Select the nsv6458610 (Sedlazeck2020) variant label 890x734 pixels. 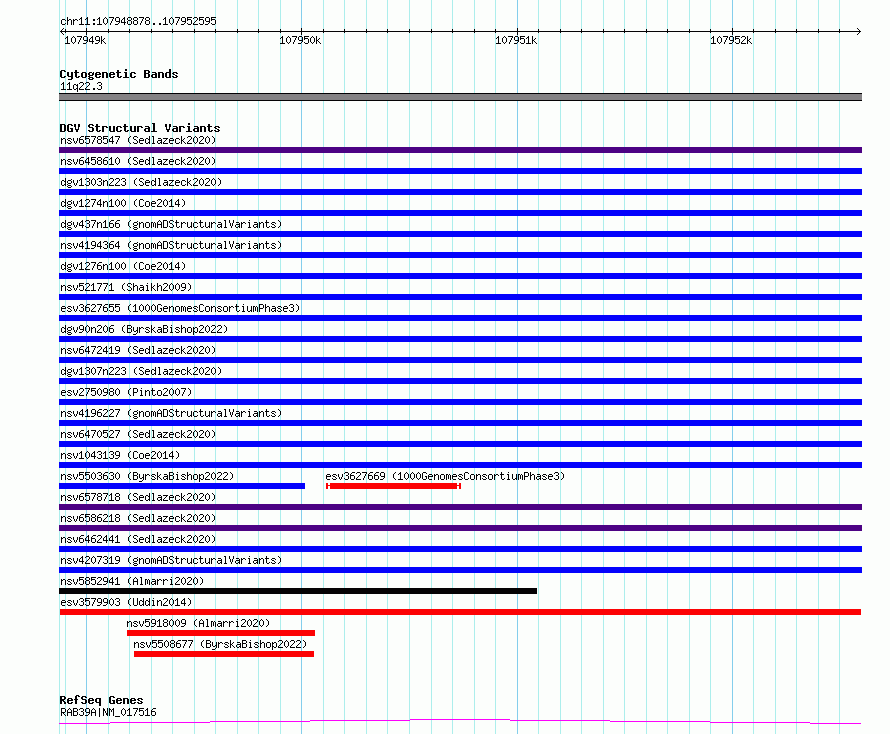click(138, 161)
